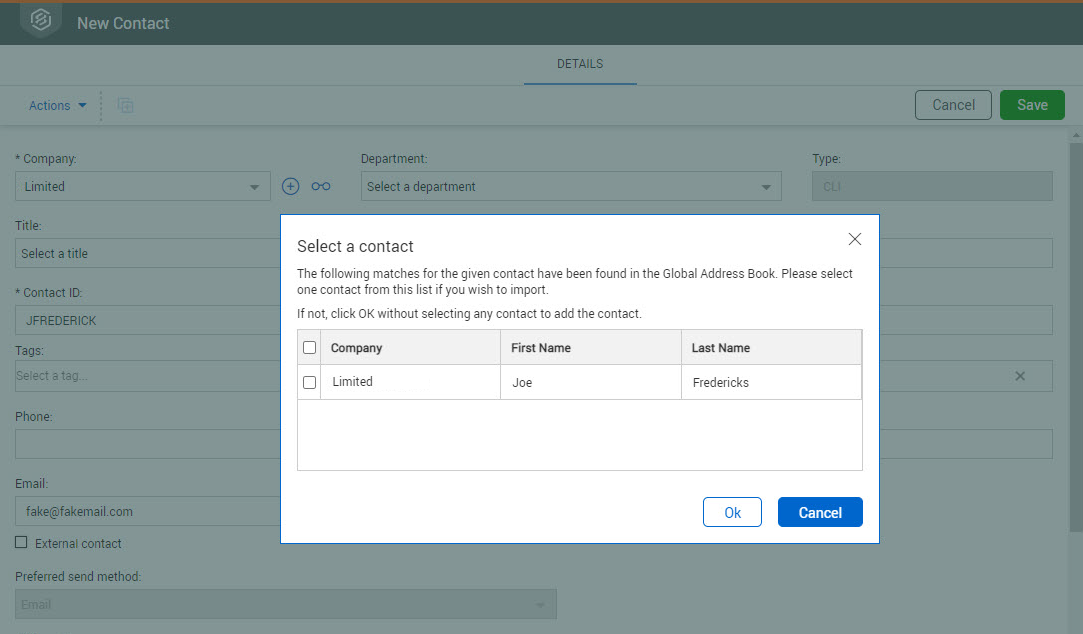Viewport: 1083px width, 634px height.
Task: Open the Actions dropdown menu
Action: click(57, 105)
